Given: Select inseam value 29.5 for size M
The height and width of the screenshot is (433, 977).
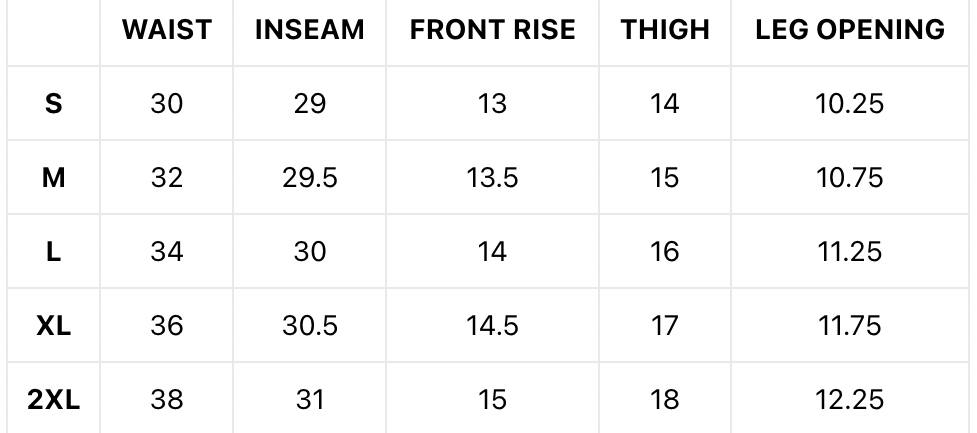Looking at the screenshot, I should [x=310, y=178].
